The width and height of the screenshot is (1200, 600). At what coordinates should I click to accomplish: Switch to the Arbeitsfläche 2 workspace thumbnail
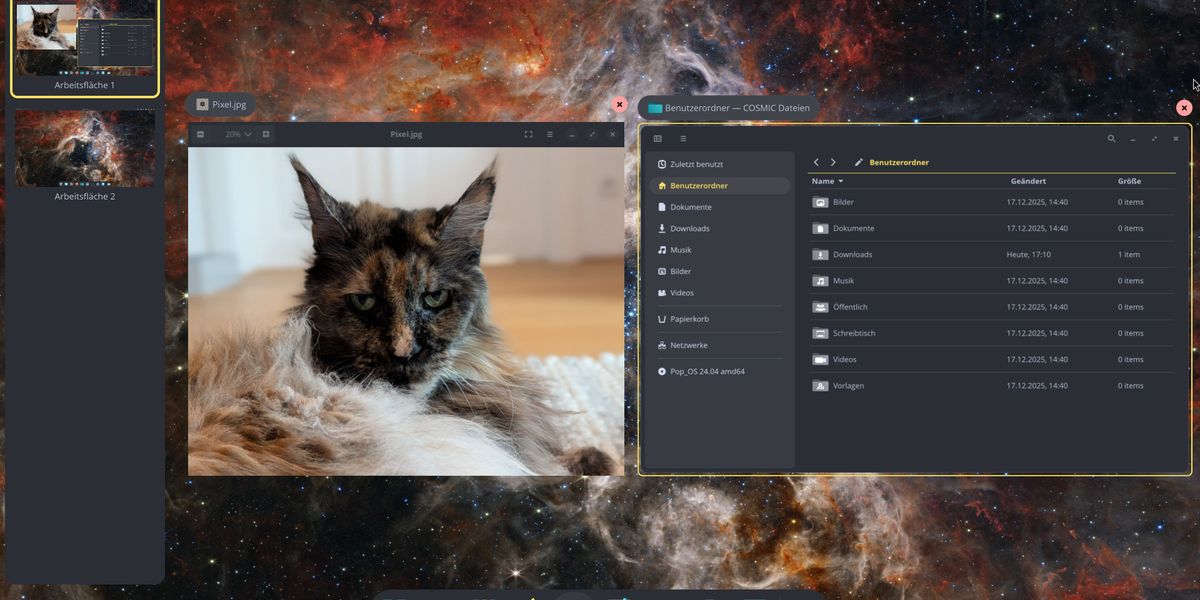[85, 149]
